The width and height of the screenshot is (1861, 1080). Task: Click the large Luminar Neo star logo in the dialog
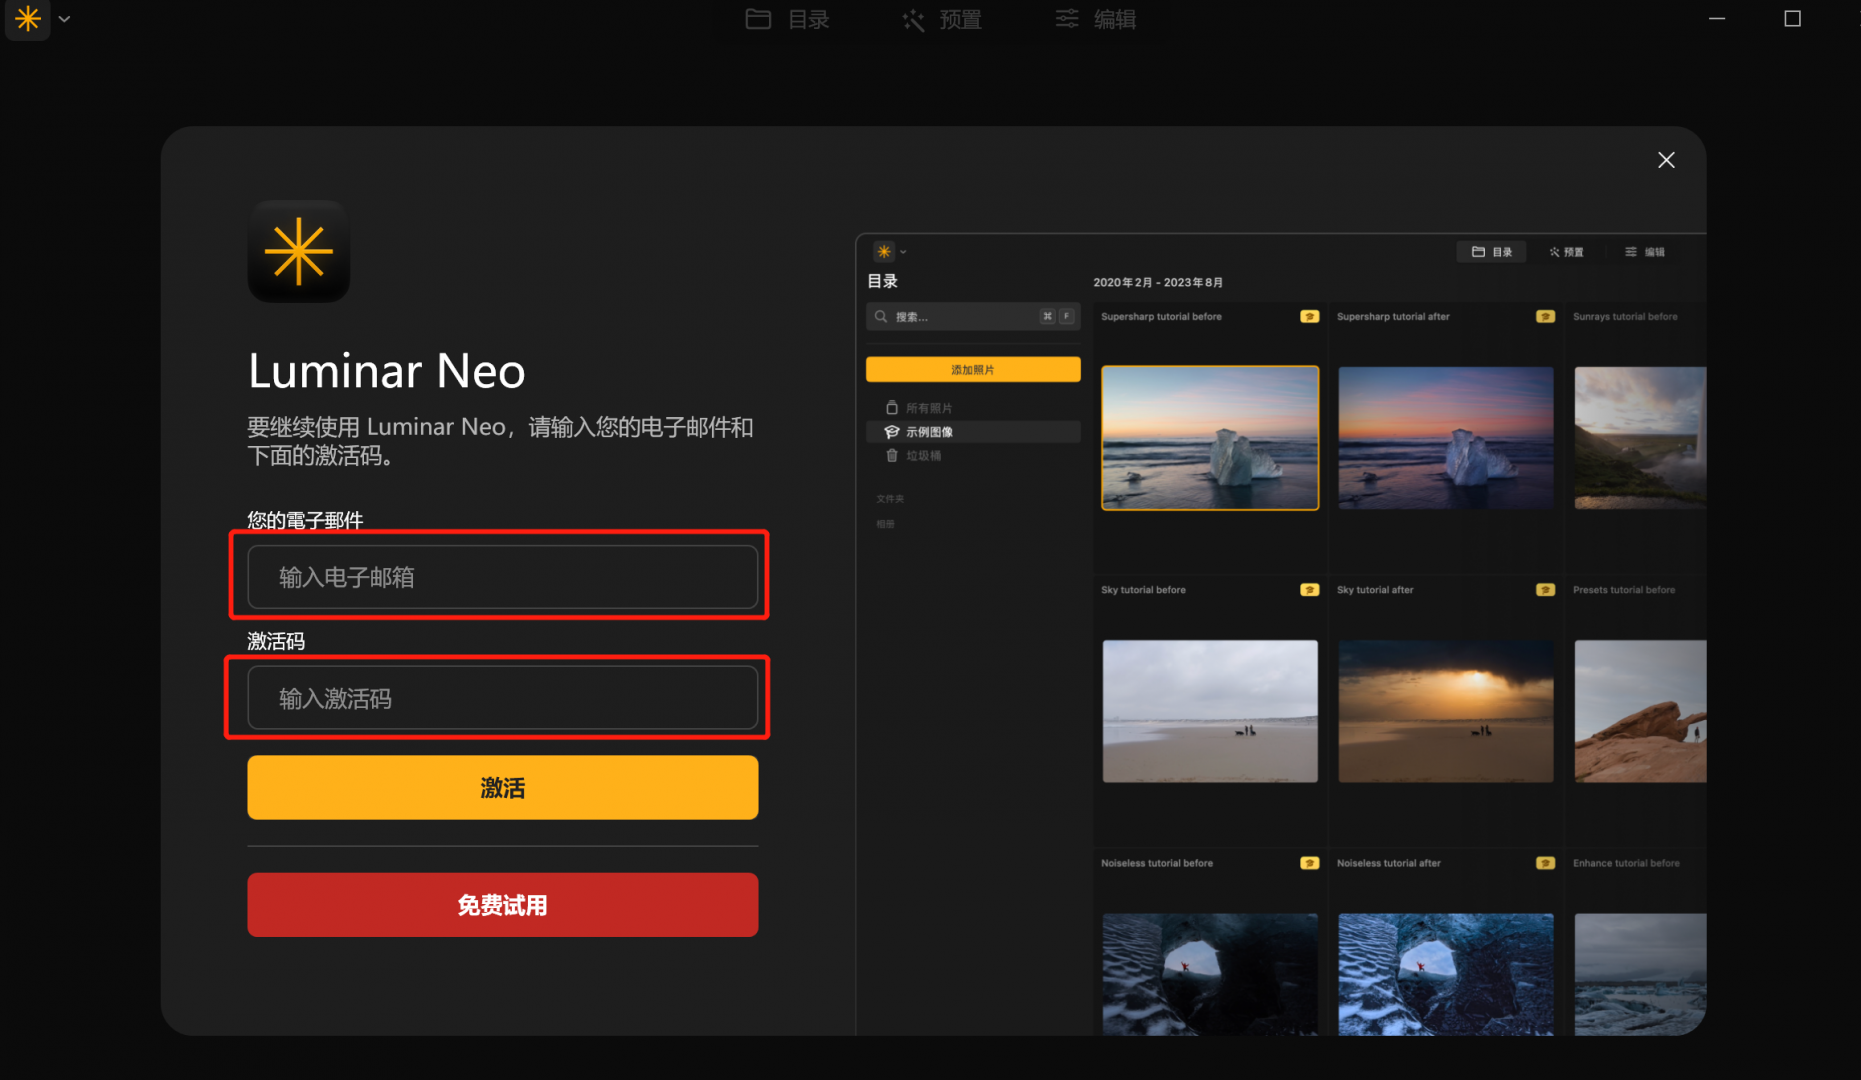point(299,251)
